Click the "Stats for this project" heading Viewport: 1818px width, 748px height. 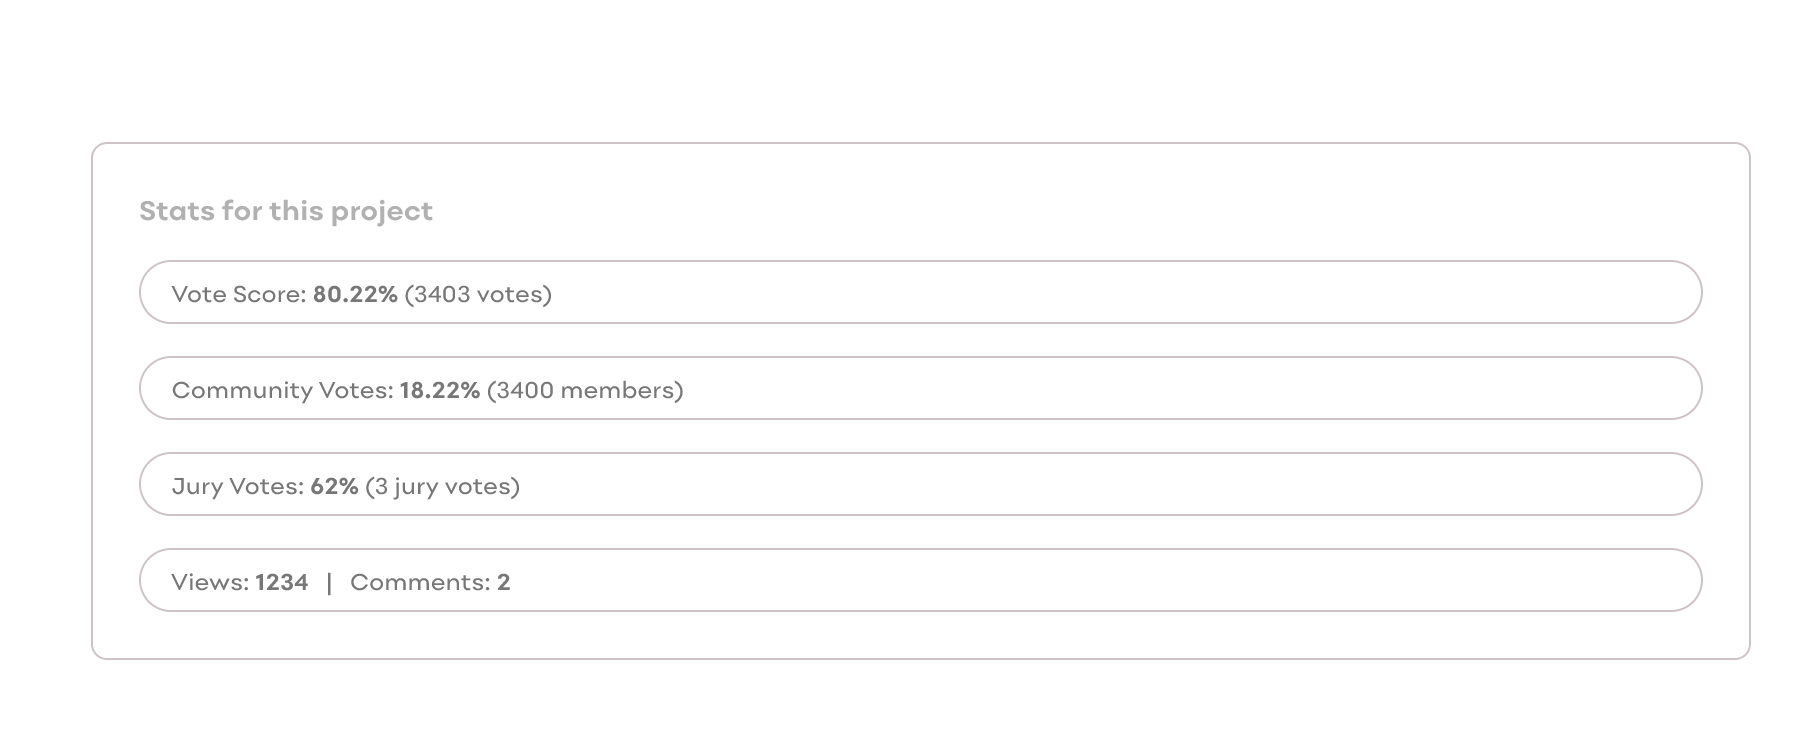286,211
